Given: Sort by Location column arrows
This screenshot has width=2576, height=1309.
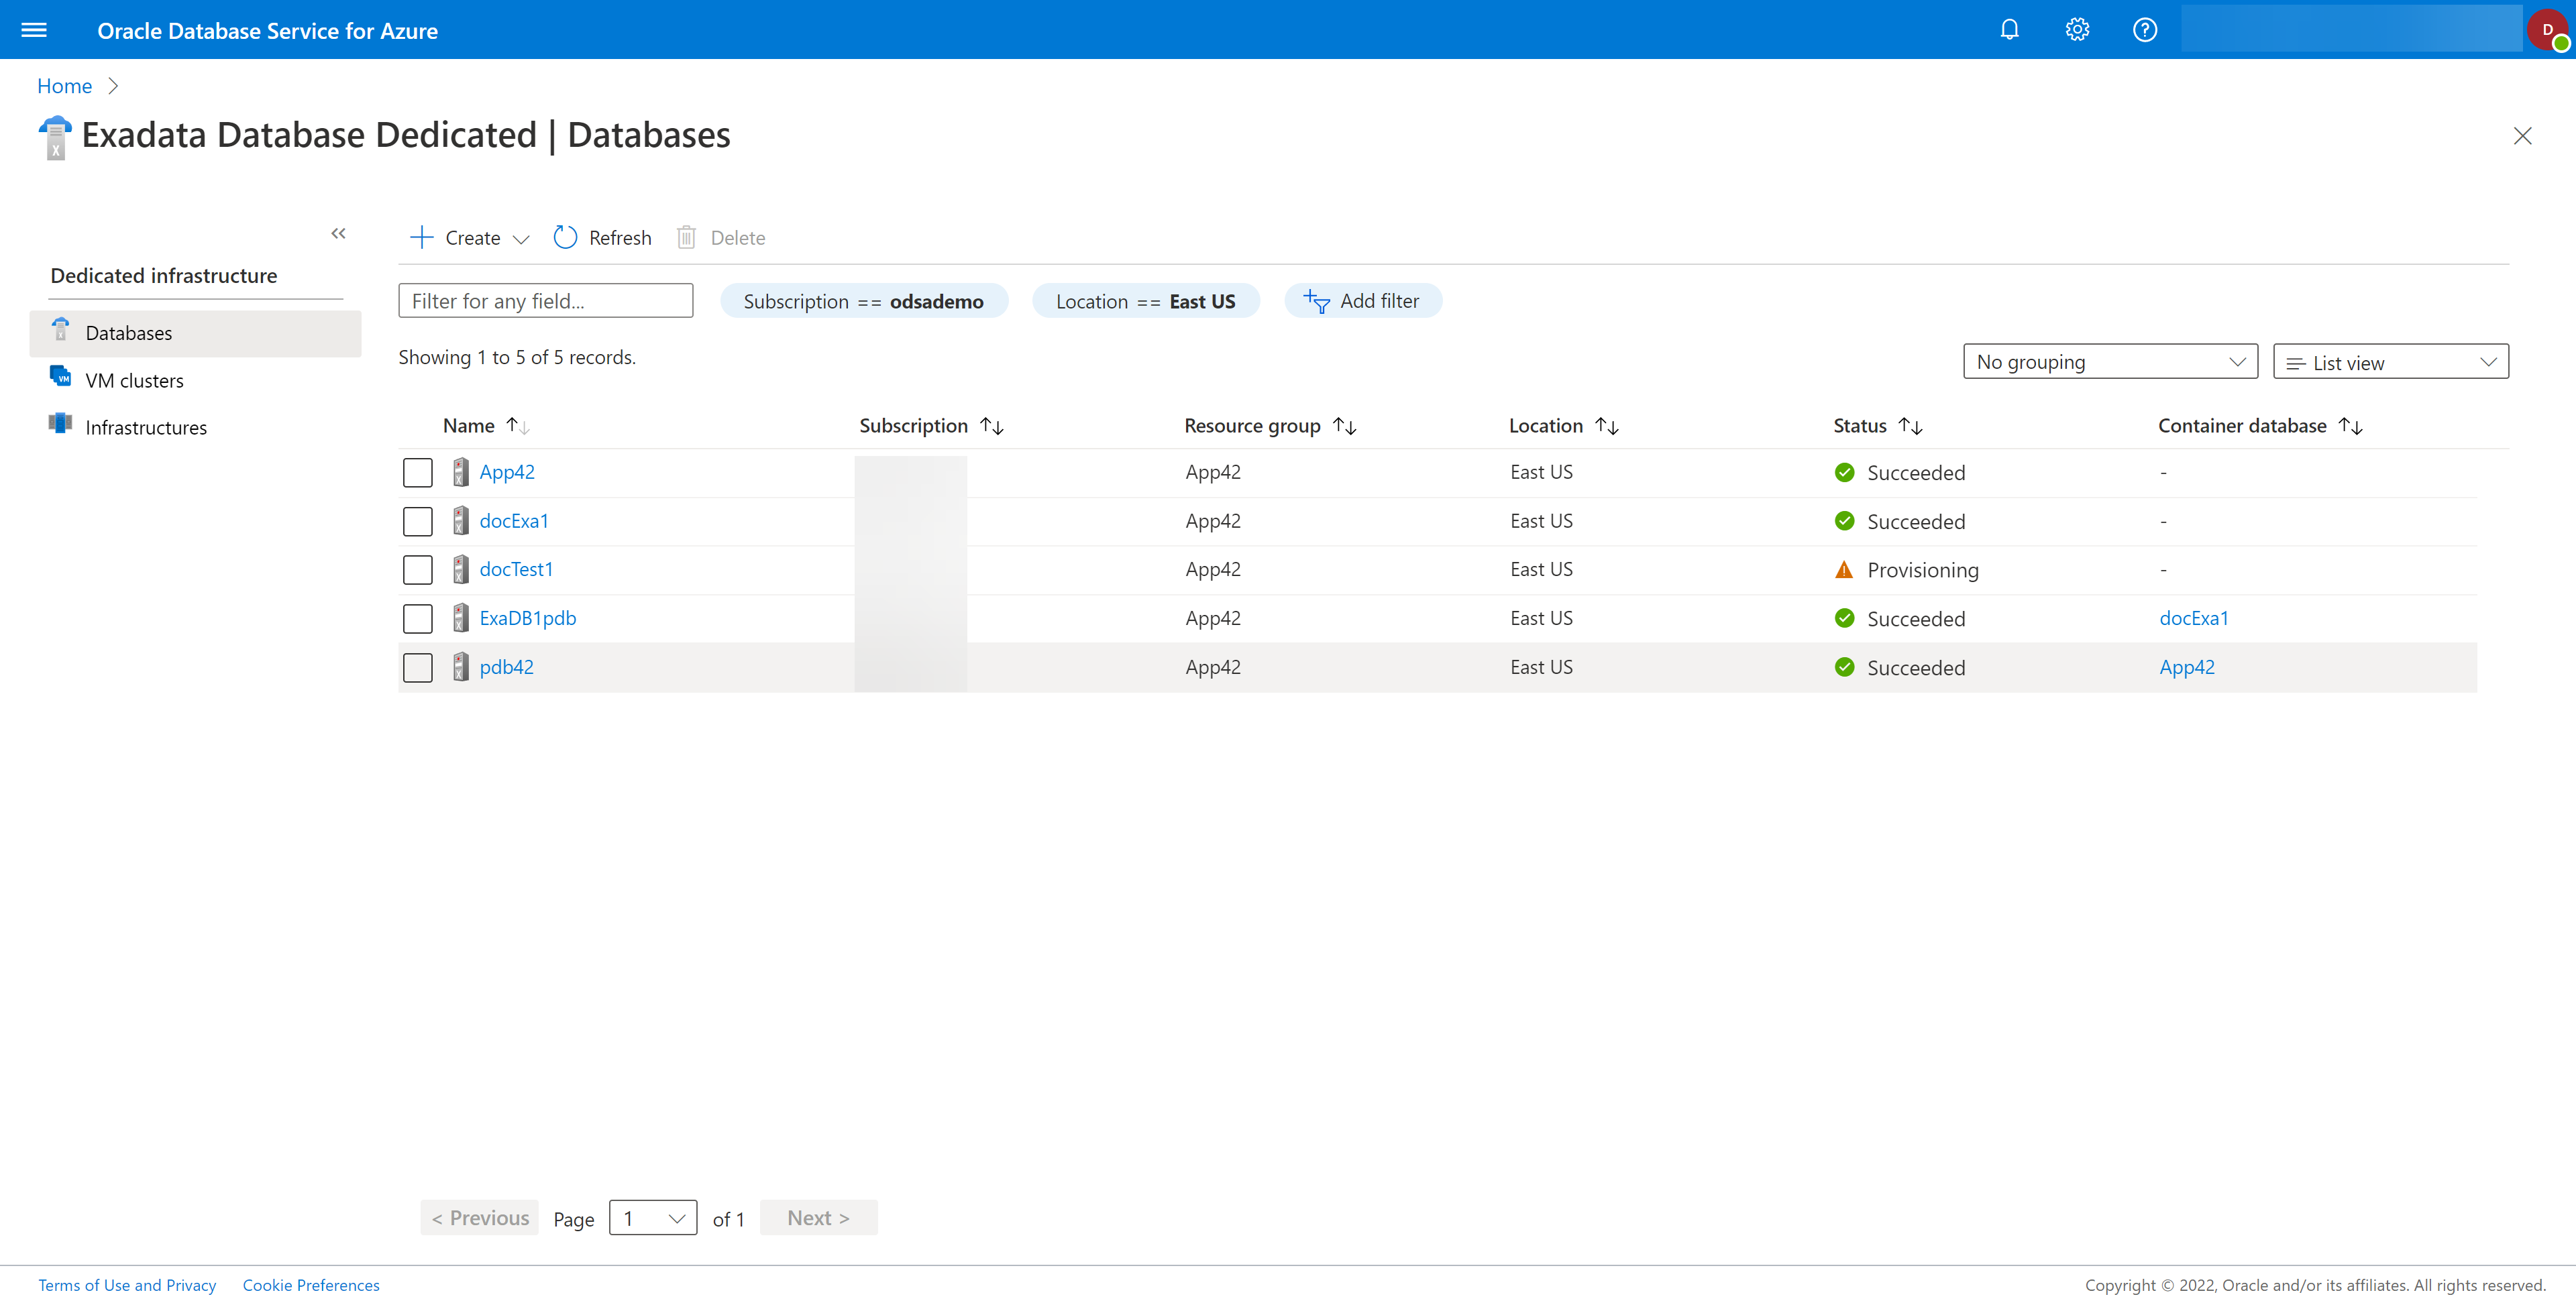Looking at the screenshot, I should click(x=1607, y=426).
